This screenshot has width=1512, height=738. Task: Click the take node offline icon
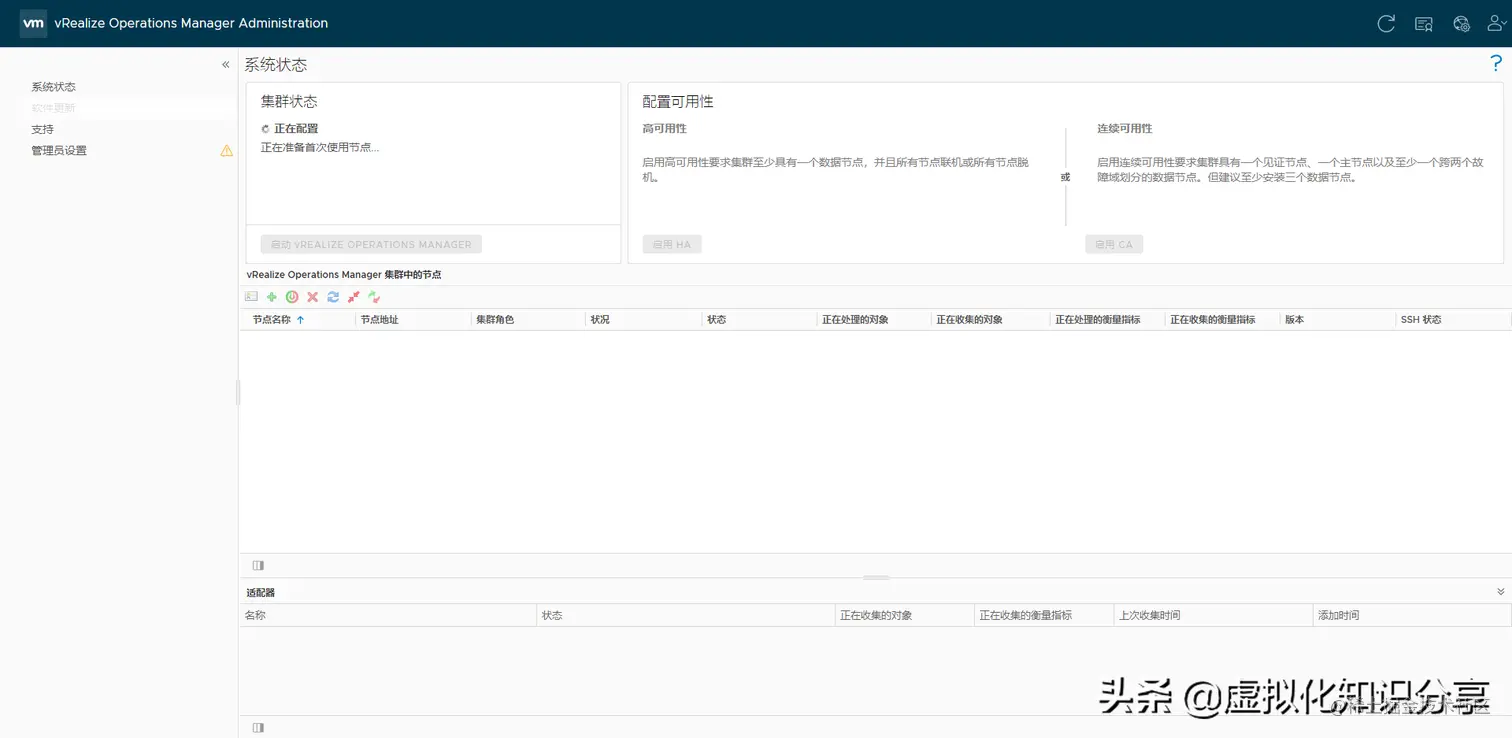(x=353, y=296)
